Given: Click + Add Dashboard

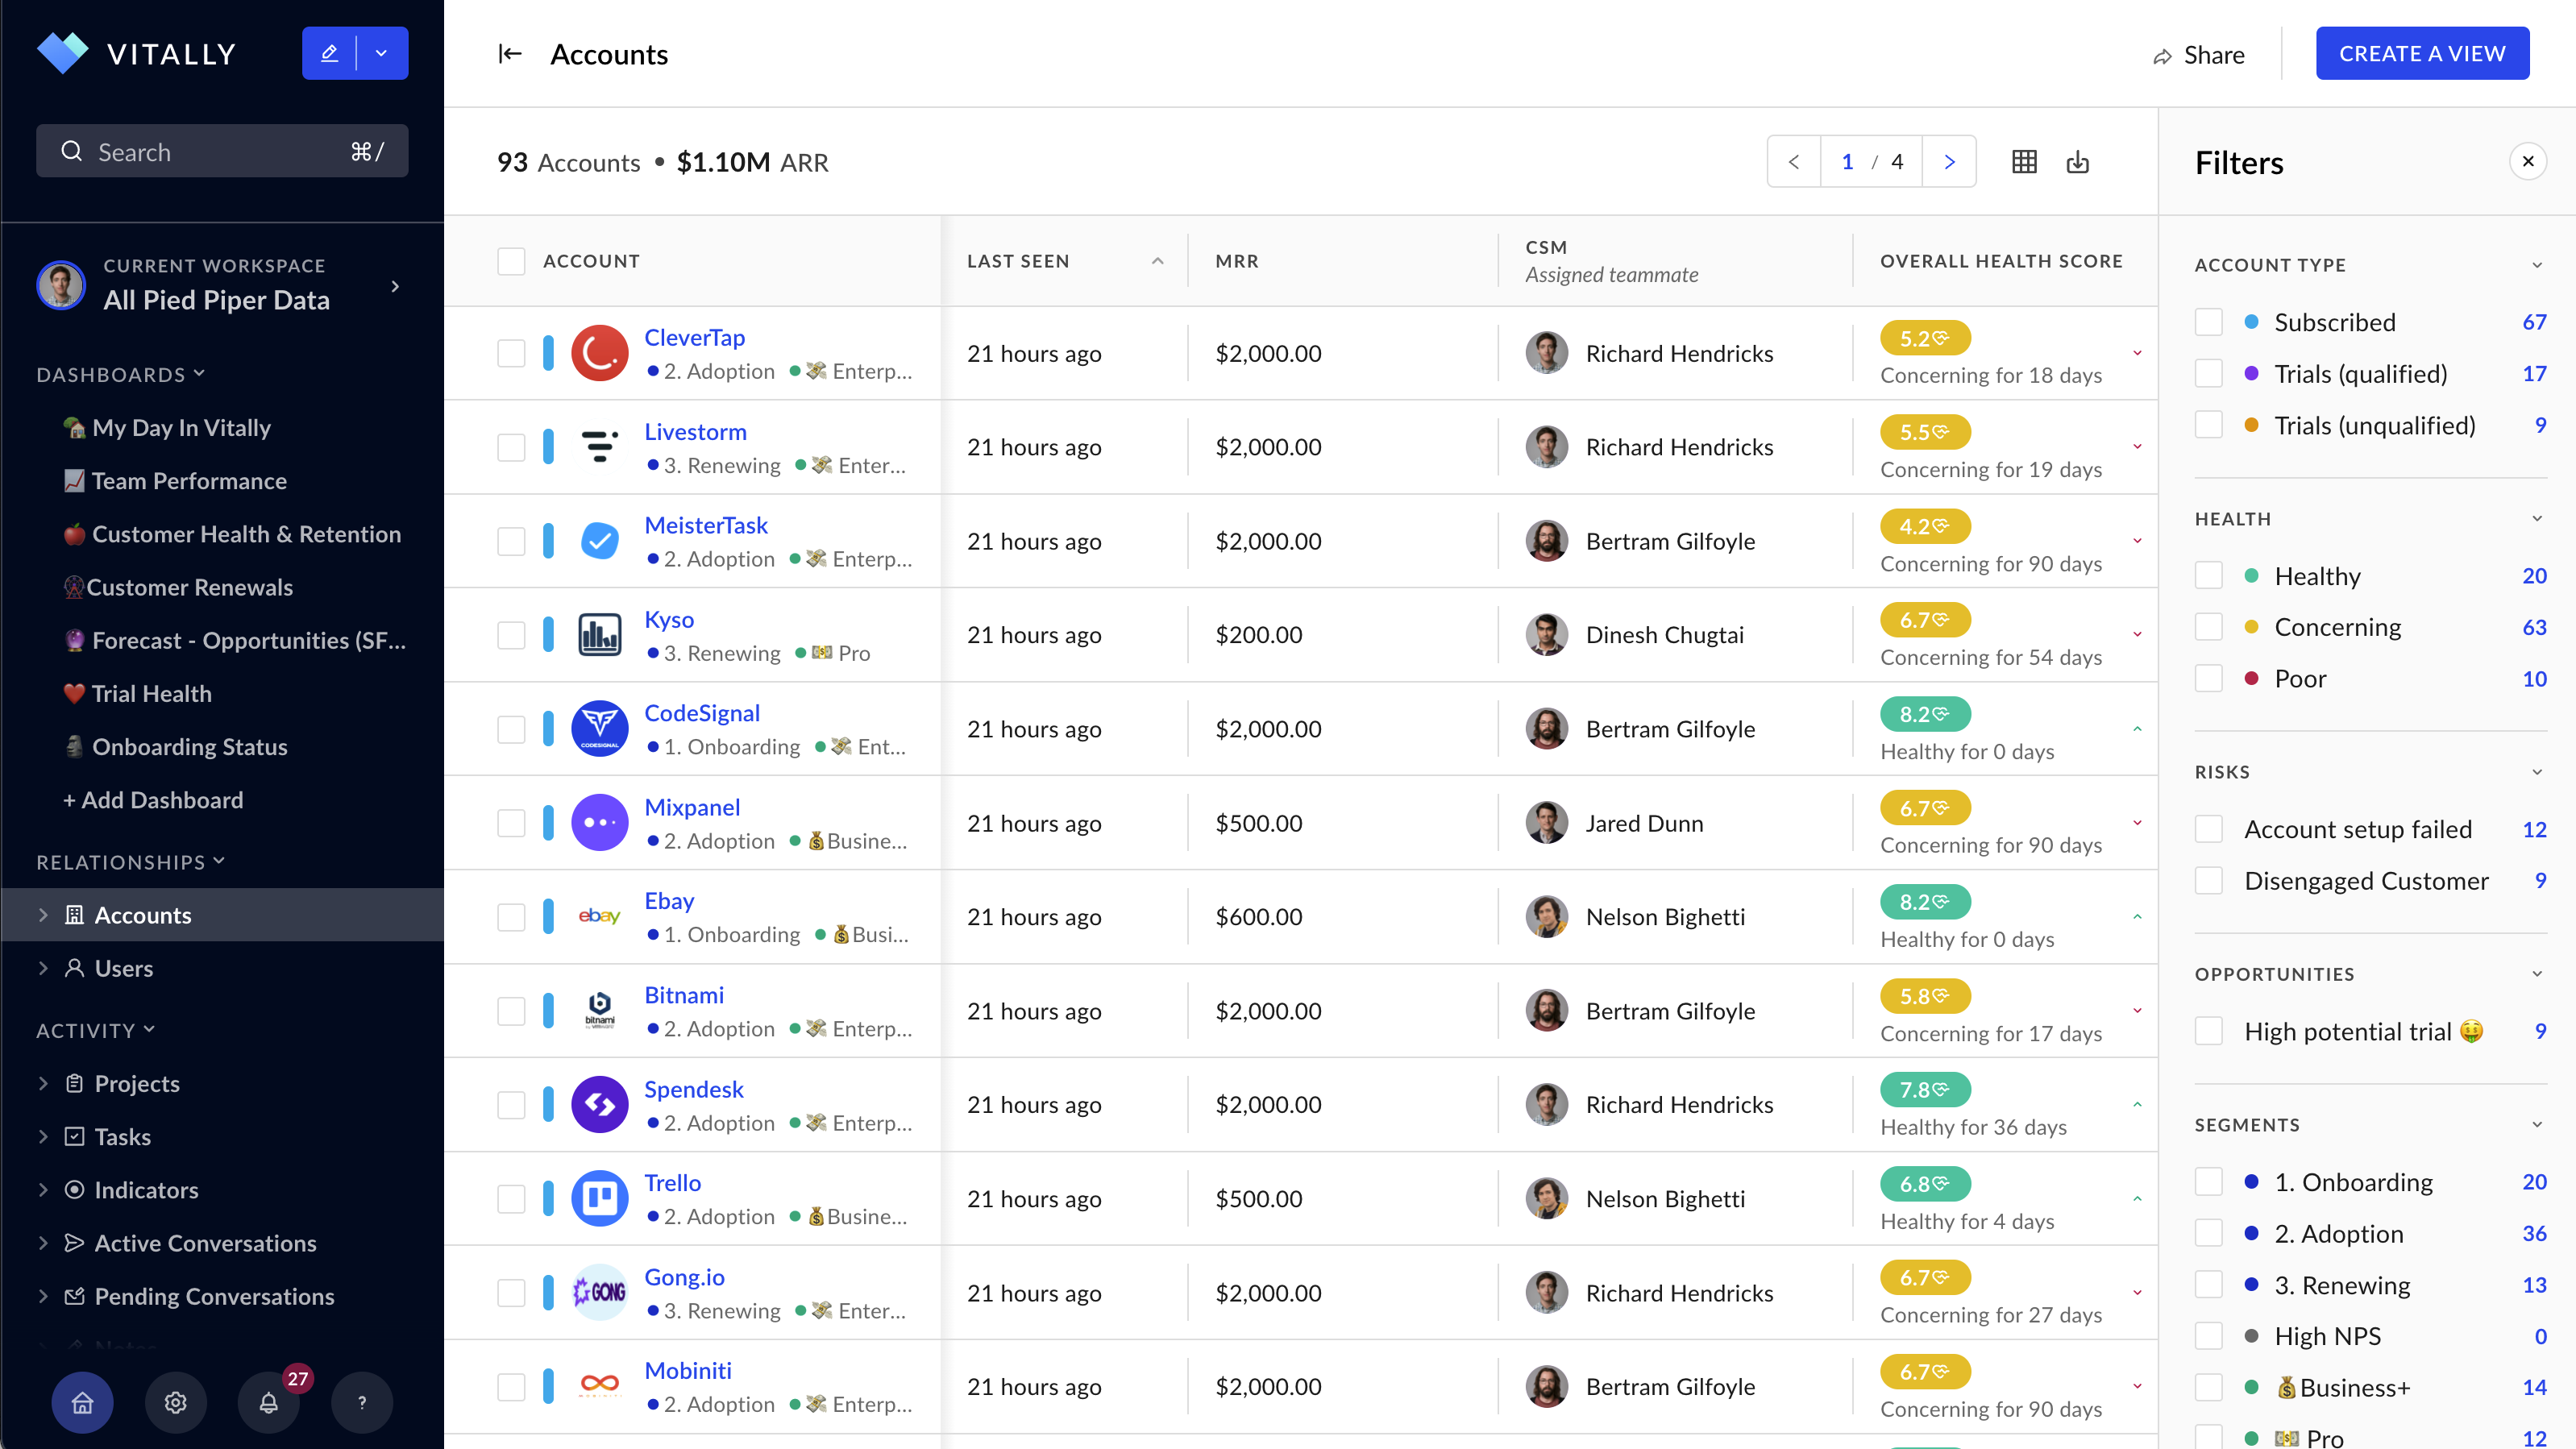Looking at the screenshot, I should pos(153,800).
